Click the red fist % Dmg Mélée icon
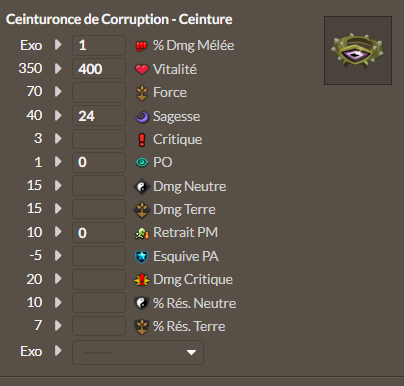404x386 pixels. [x=142, y=46]
